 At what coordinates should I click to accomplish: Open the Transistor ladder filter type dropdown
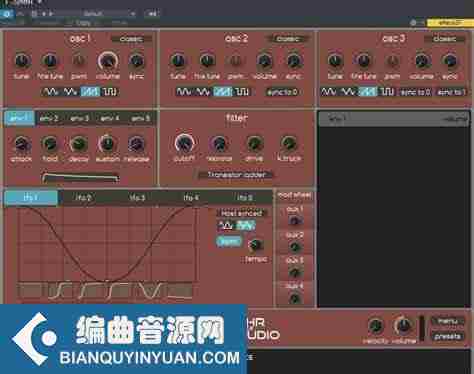(236, 175)
